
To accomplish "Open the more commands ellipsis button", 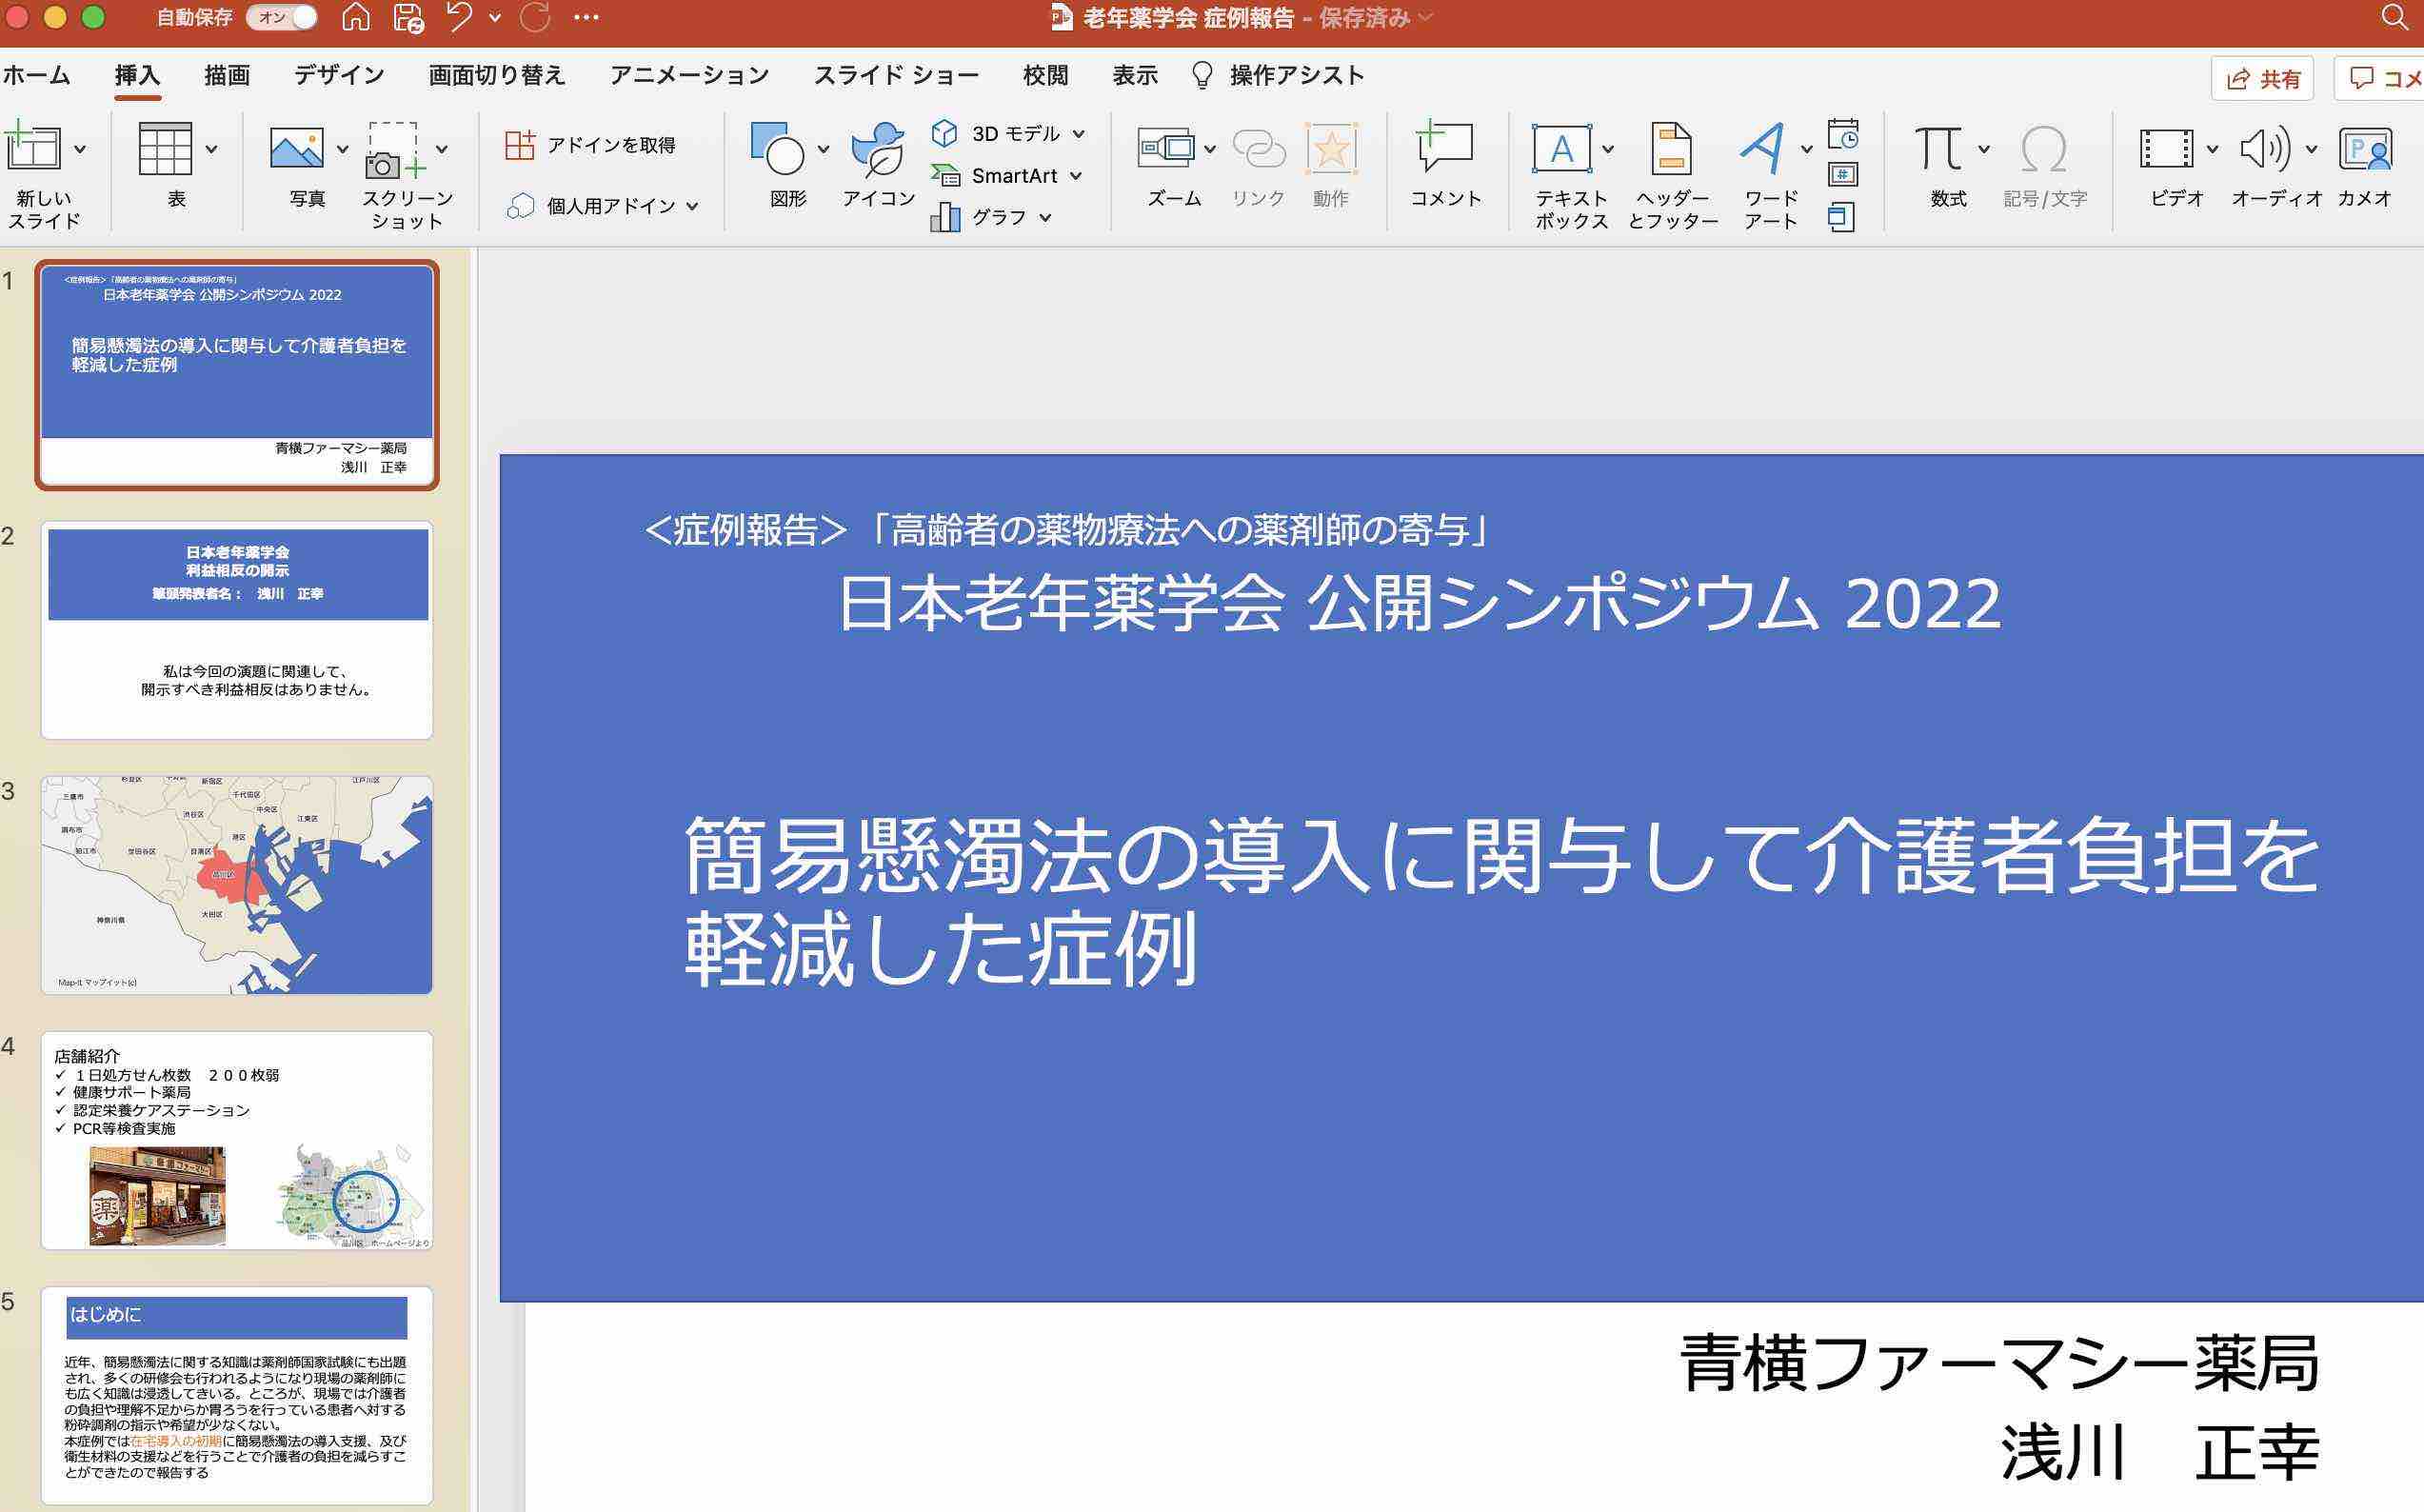I will [x=587, y=17].
